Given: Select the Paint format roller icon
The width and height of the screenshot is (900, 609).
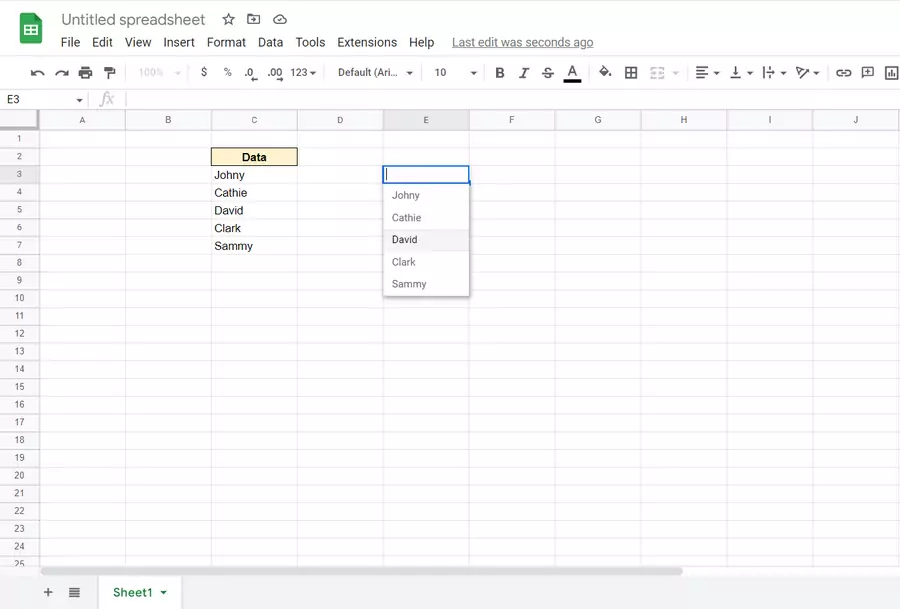Looking at the screenshot, I should click(109, 73).
